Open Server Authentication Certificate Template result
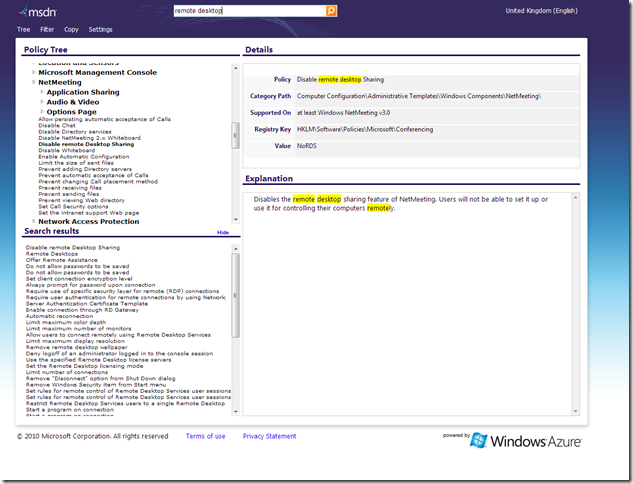This screenshot has width=633, height=484. 87,304
